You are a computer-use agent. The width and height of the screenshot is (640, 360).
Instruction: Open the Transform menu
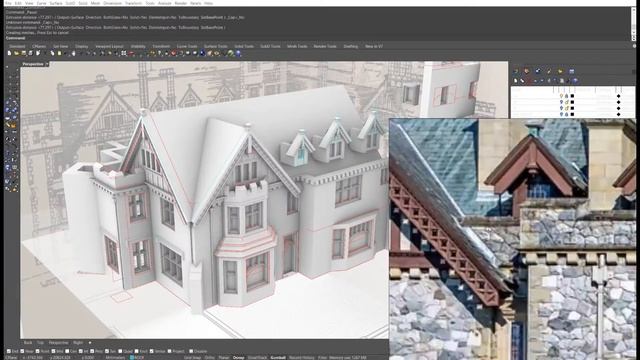(x=133, y=3)
